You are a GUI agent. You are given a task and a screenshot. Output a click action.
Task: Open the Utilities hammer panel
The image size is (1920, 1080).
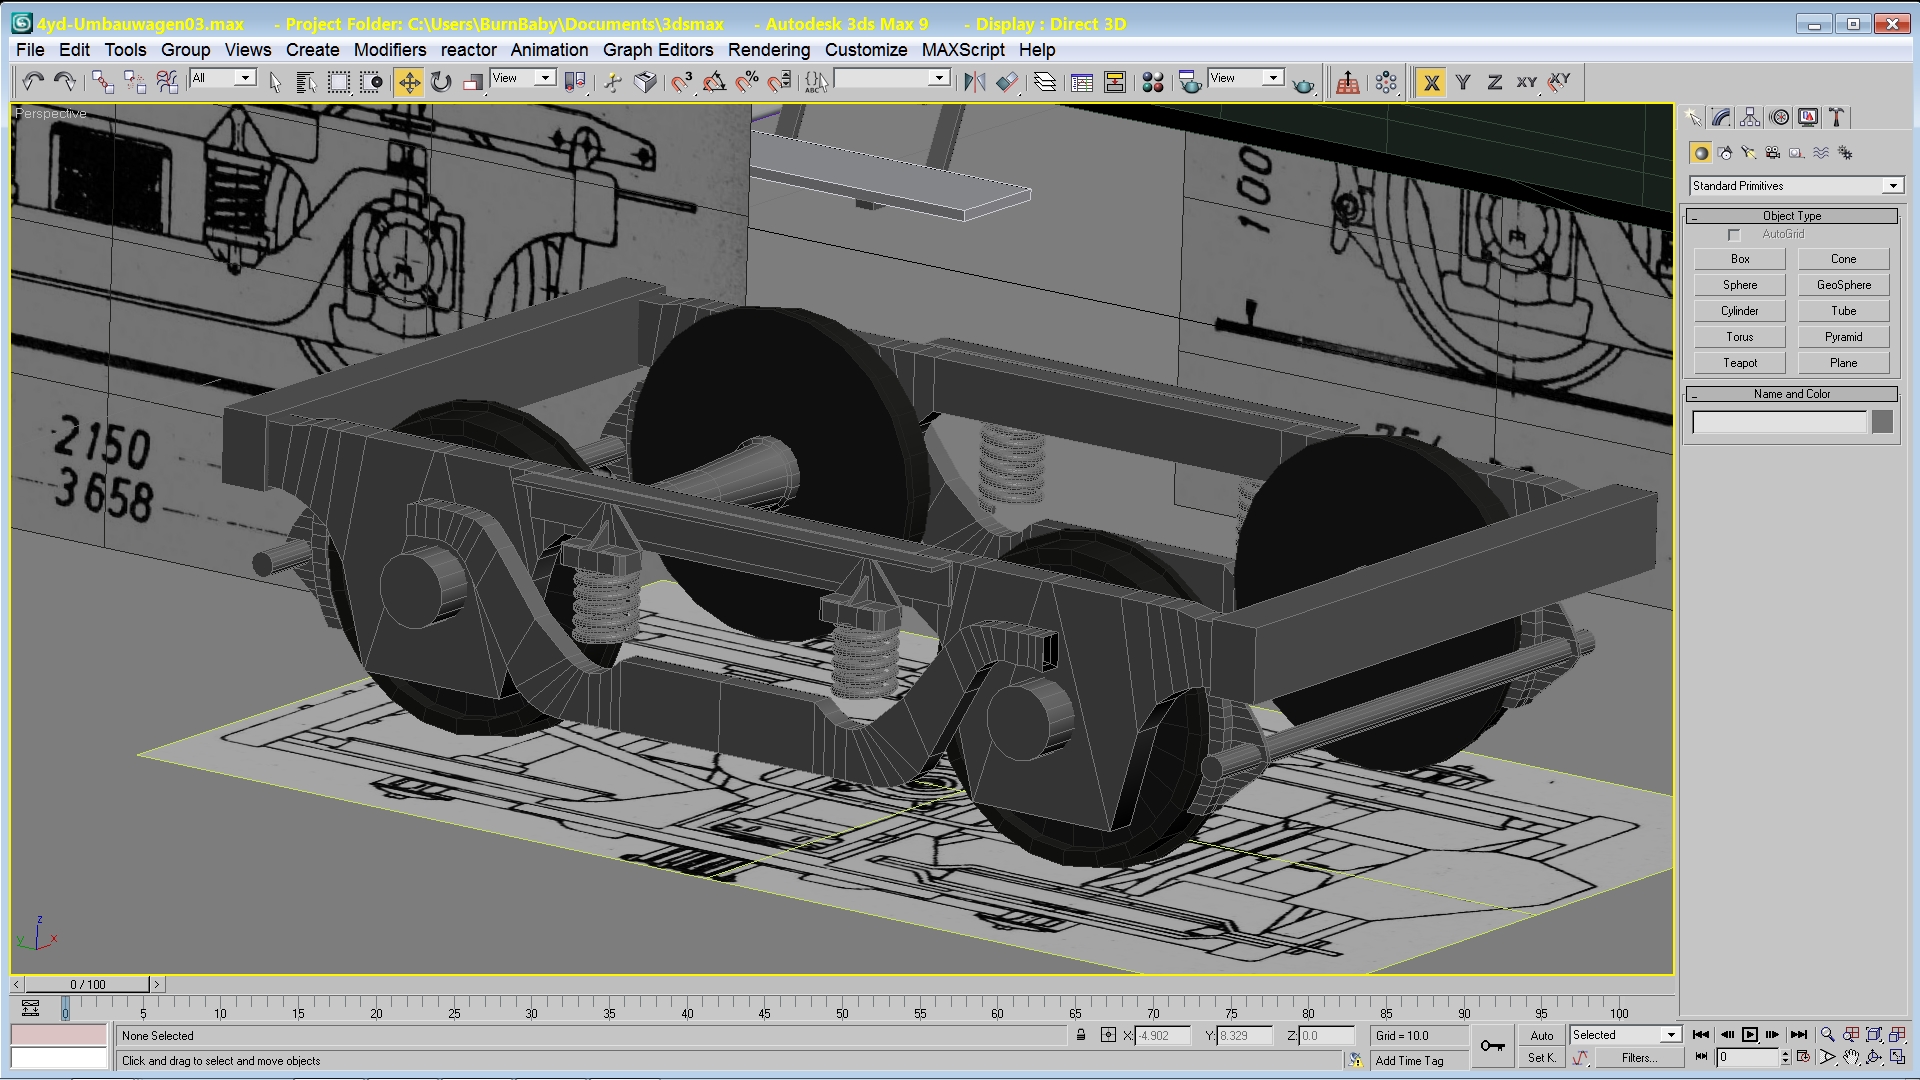click(1837, 118)
